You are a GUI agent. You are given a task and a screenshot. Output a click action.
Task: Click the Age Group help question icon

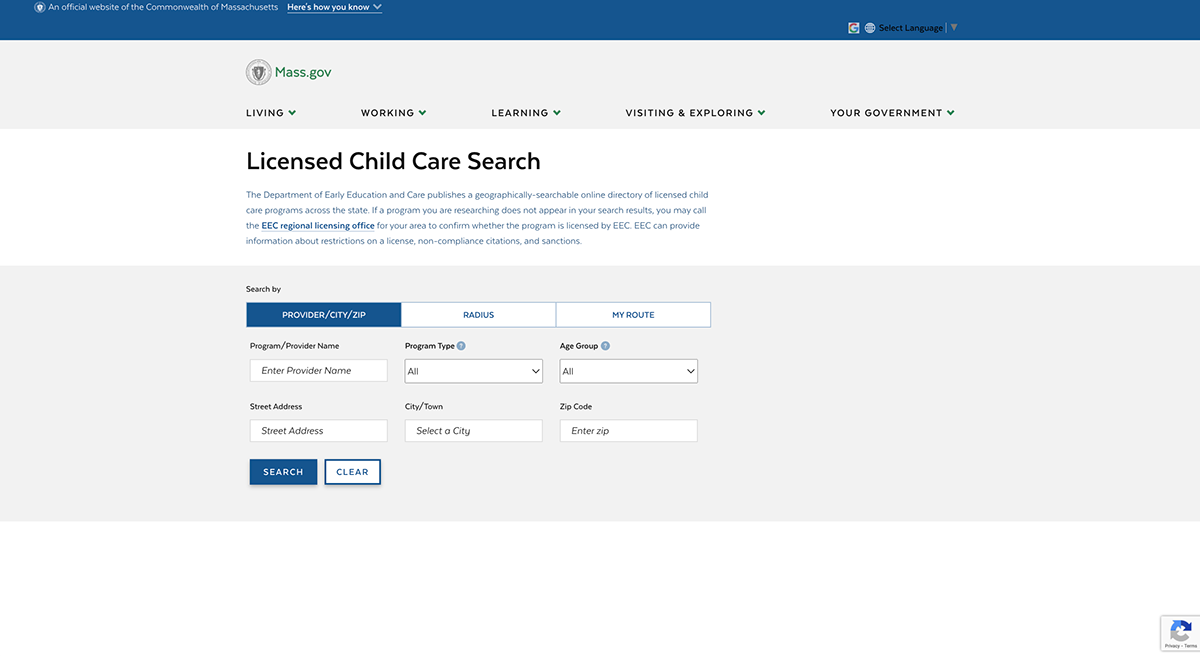tap(605, 346)
